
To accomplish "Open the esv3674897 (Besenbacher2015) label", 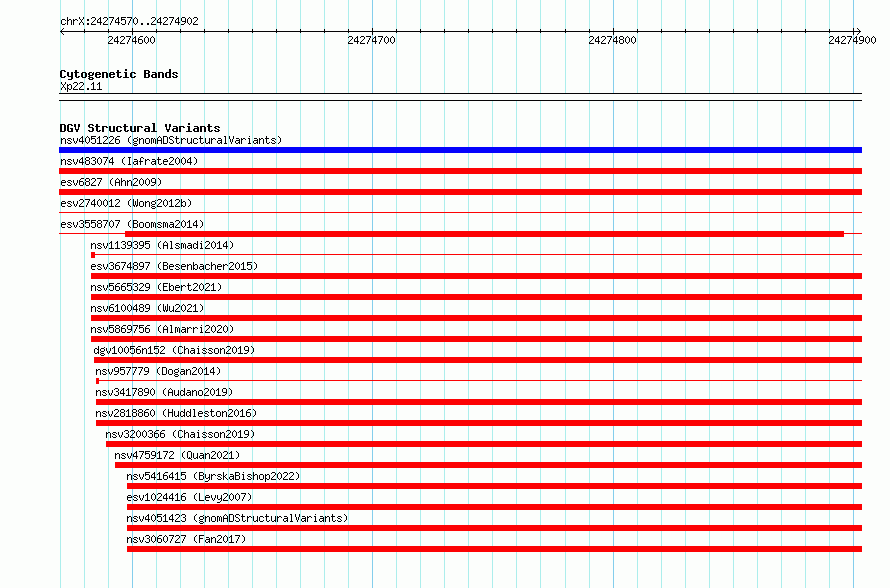I will pos(174,266).
